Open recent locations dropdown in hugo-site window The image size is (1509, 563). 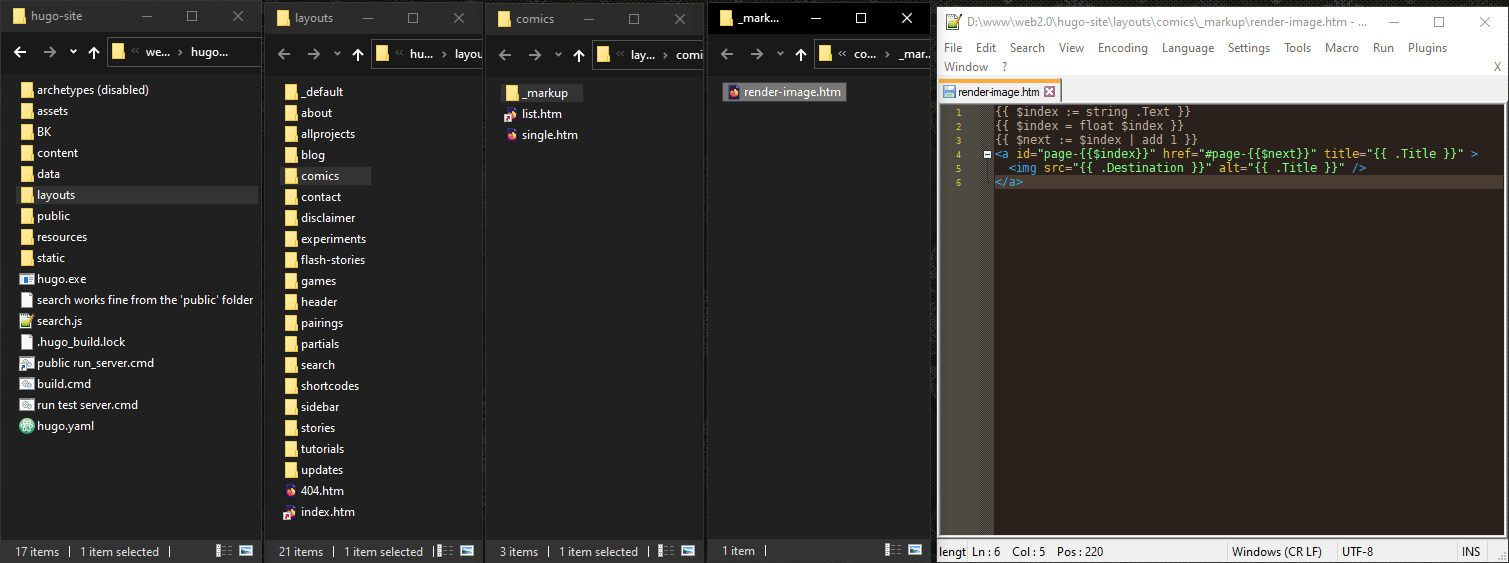coord(73,53)
